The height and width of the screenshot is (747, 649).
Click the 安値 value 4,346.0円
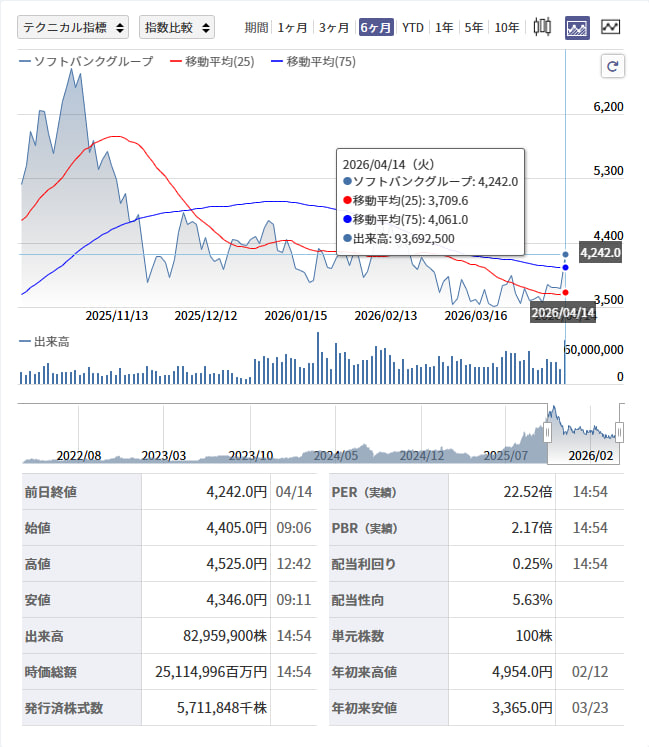(237, 600)
